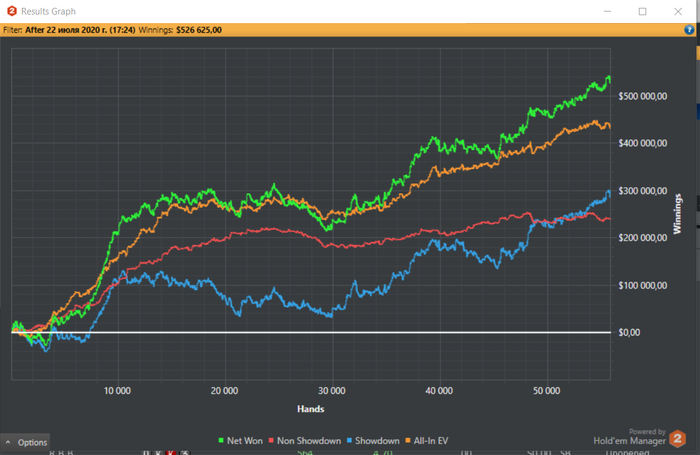
Task: Click the 50 000 hands axis label
Action: coord(546,391)
